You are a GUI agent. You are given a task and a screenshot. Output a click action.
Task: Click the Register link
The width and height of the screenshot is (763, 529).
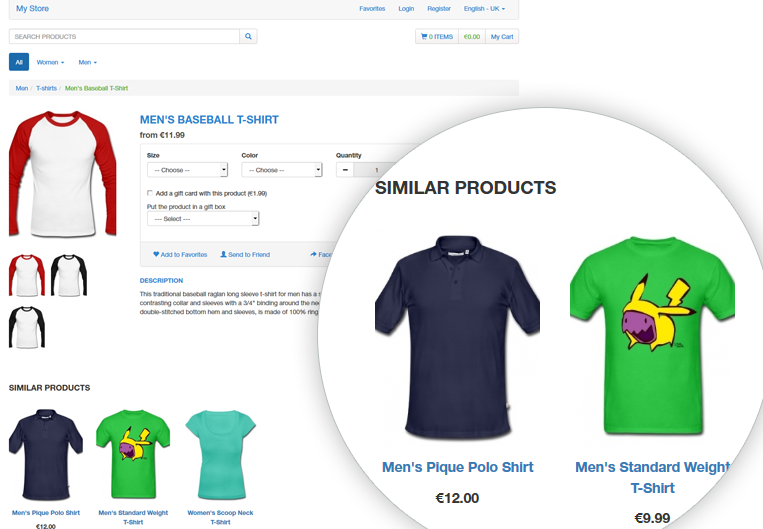[x=439, y=9]
